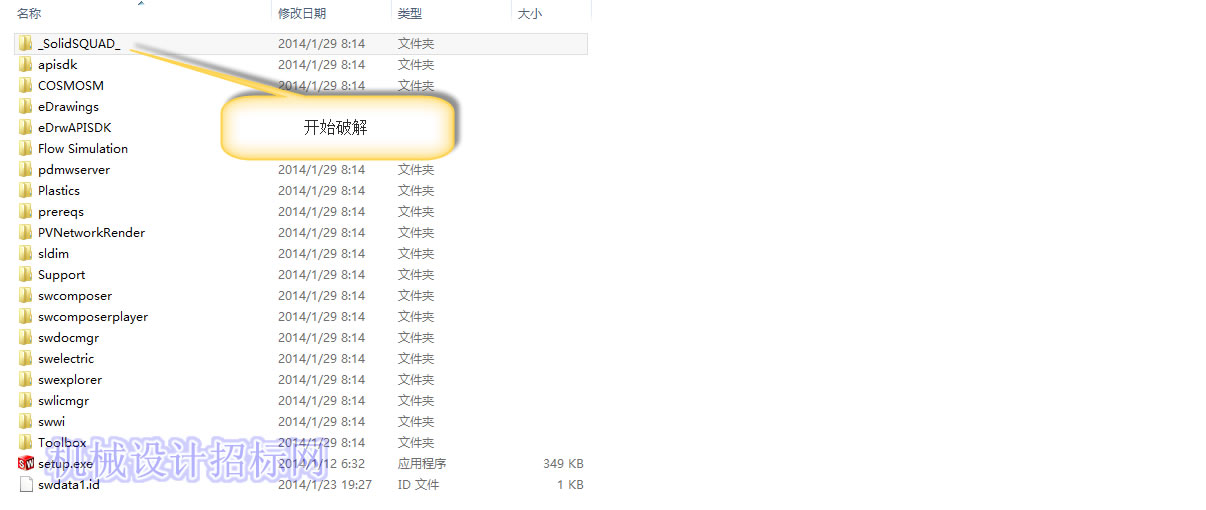Screen dimensions: 1206x510
Task: Click the swlicmgr folder icon
Action: tap(26, 401)
